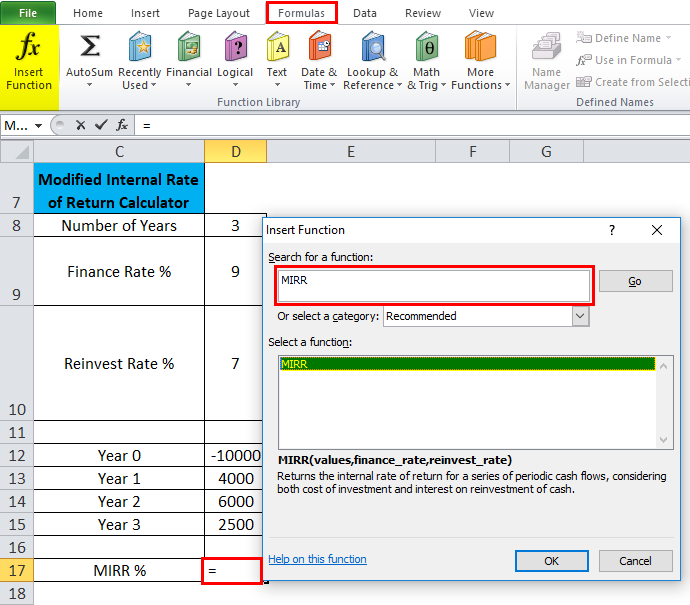Select row 17 header
Screen dimensions: 690x605
[17, 570]
